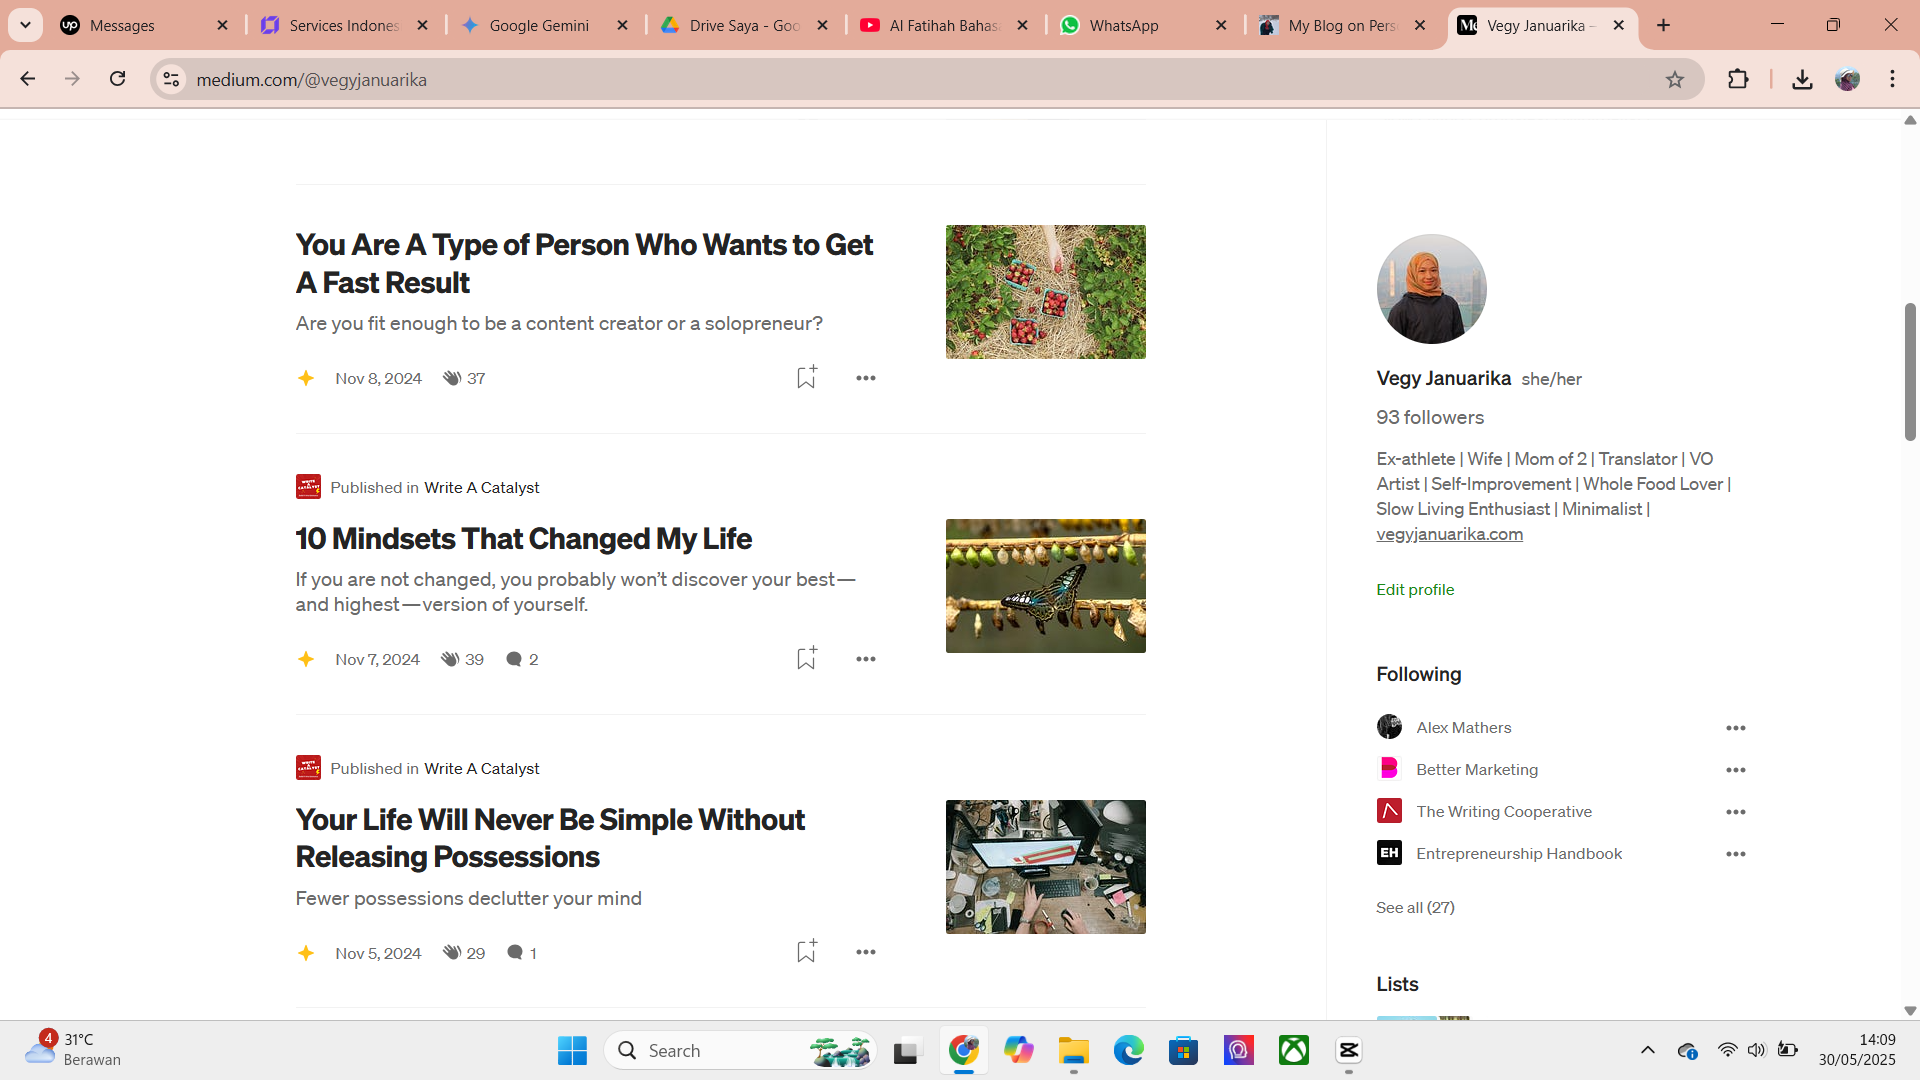This screenshot has height=1080, width=1920.
Task: Open comments on '10 Mindsets' story
Action: [x=514, y=659]
